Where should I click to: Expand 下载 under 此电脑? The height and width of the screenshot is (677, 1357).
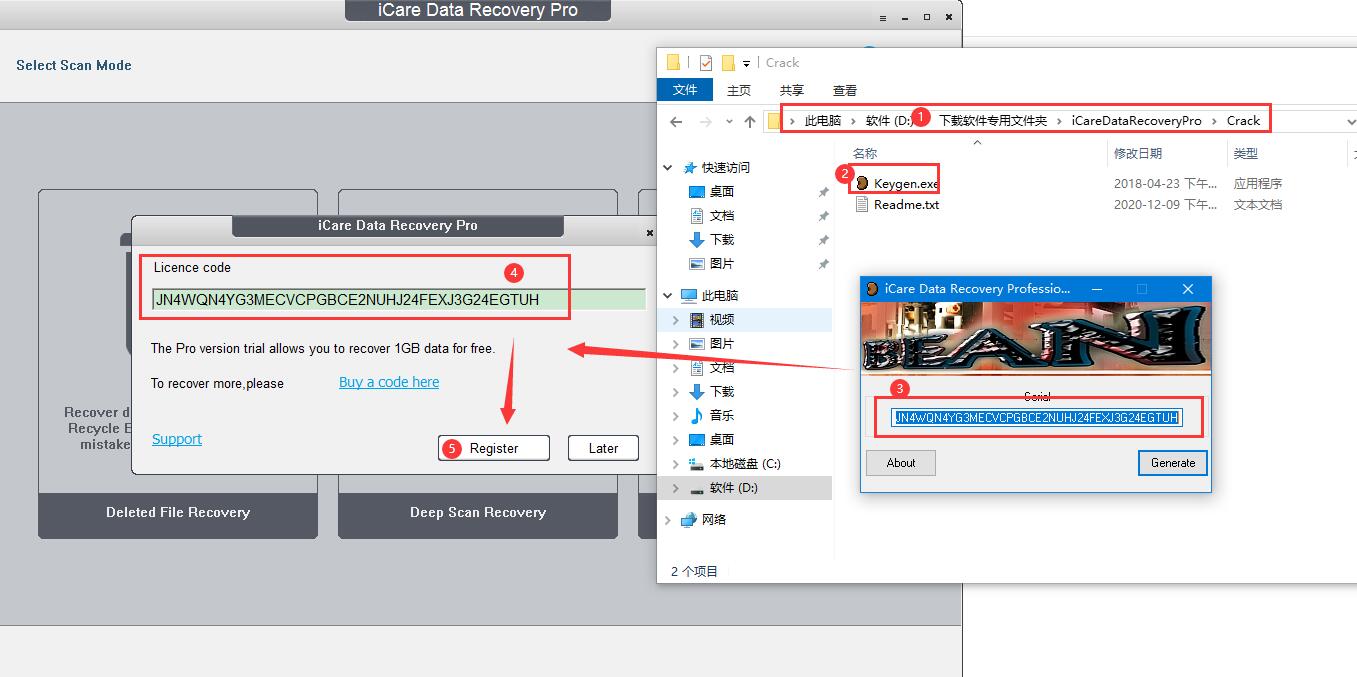tap(676, 392)
